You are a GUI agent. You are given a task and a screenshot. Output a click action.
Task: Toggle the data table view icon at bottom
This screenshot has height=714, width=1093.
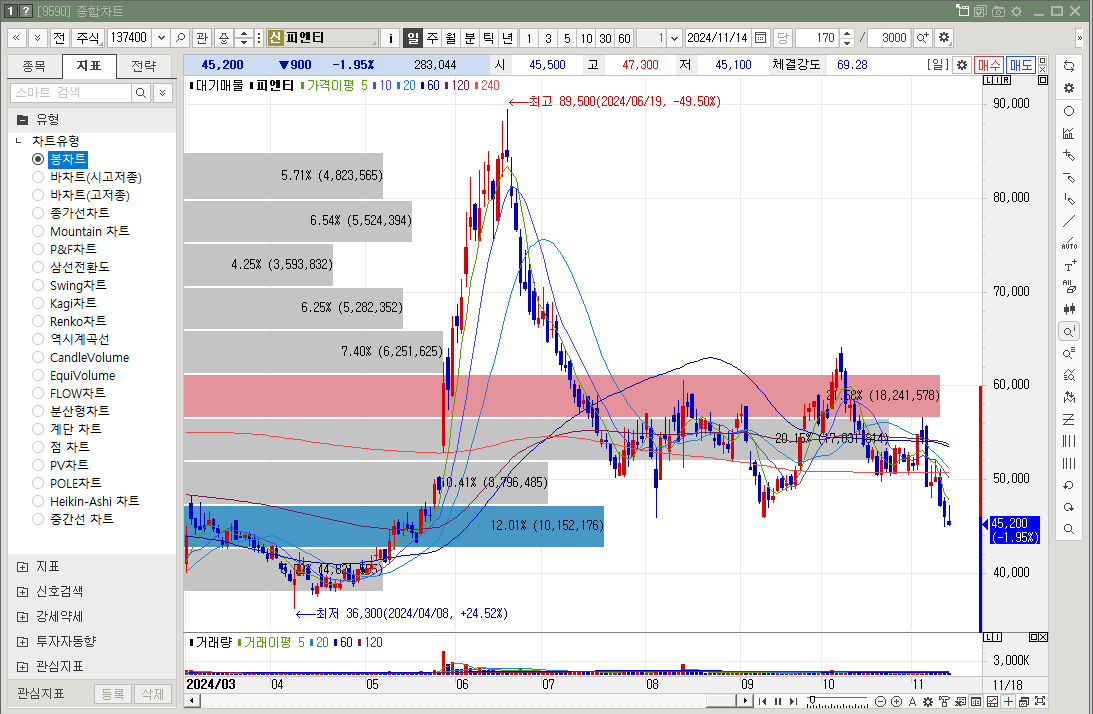coord(976,701)
